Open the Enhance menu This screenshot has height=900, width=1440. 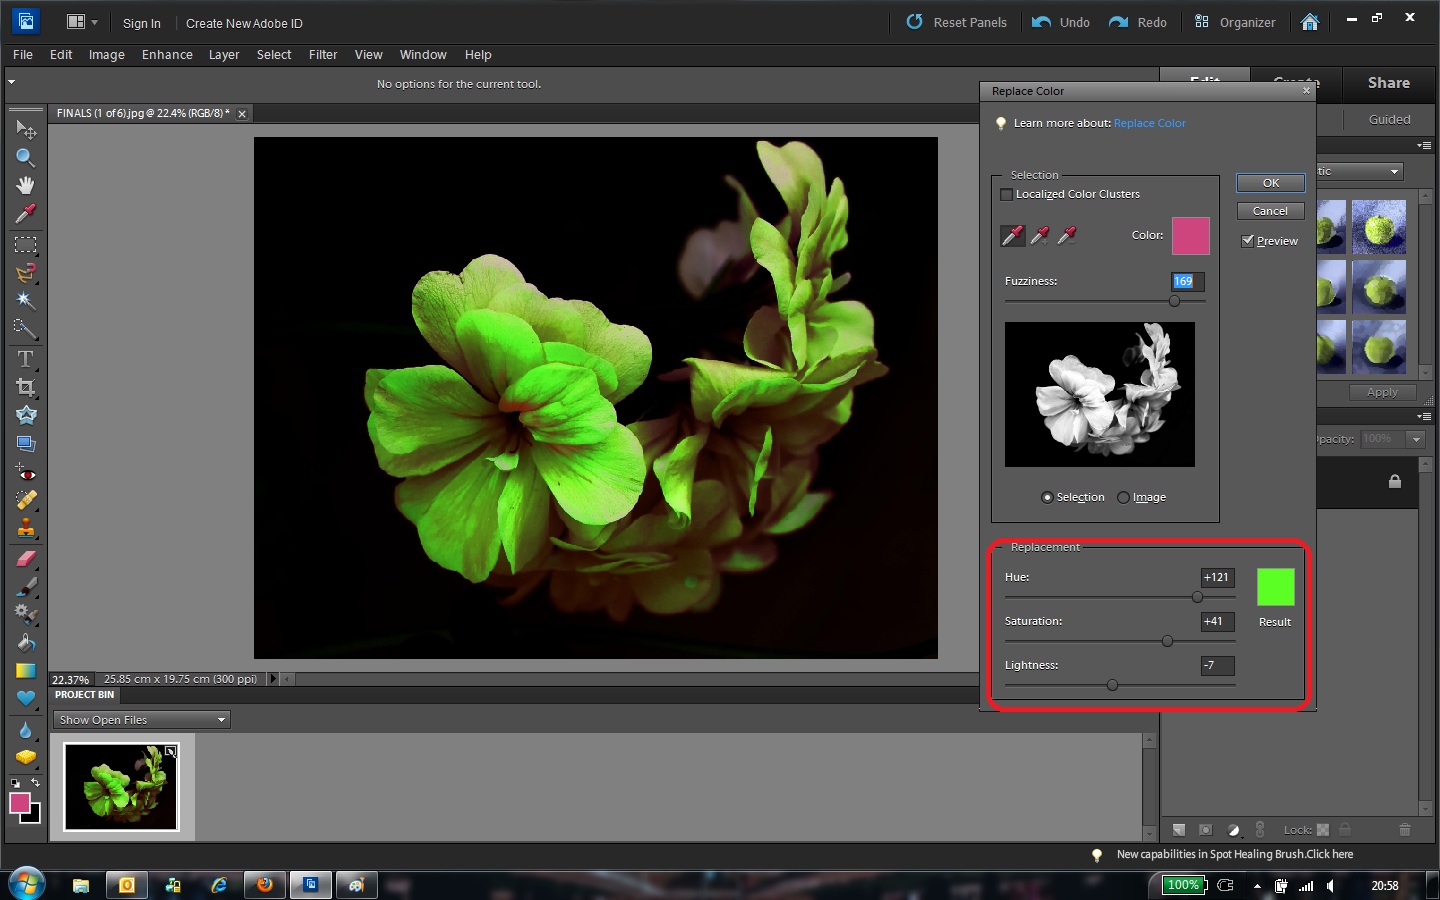click(x=167, y=55)
